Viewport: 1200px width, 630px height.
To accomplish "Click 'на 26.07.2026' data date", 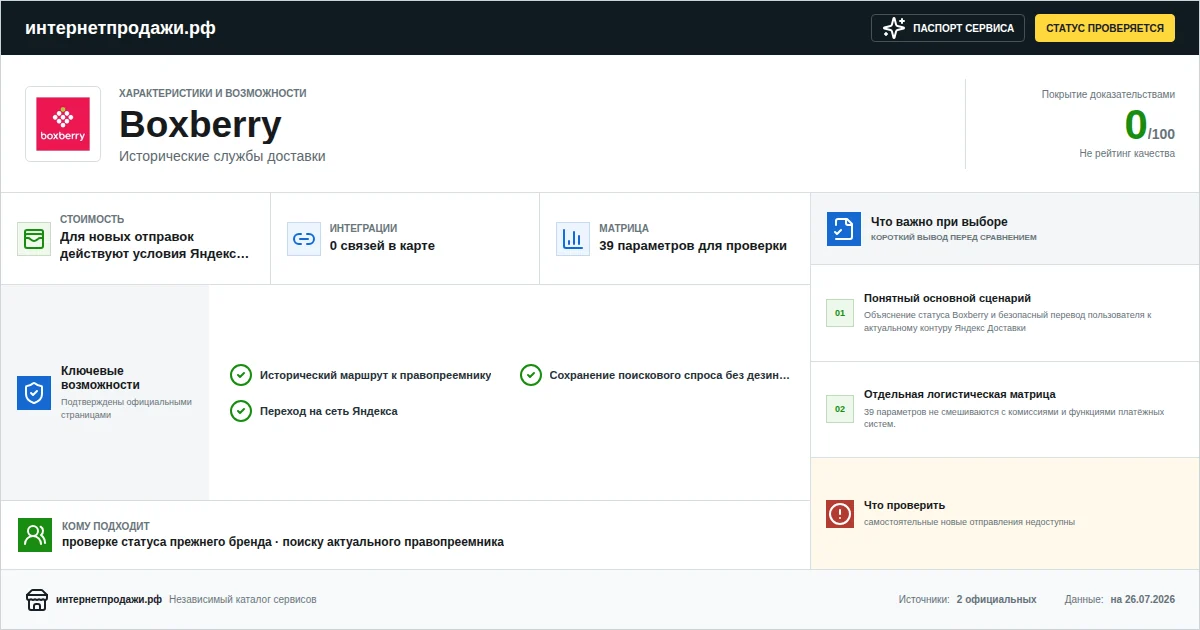I will [1142, 600].
